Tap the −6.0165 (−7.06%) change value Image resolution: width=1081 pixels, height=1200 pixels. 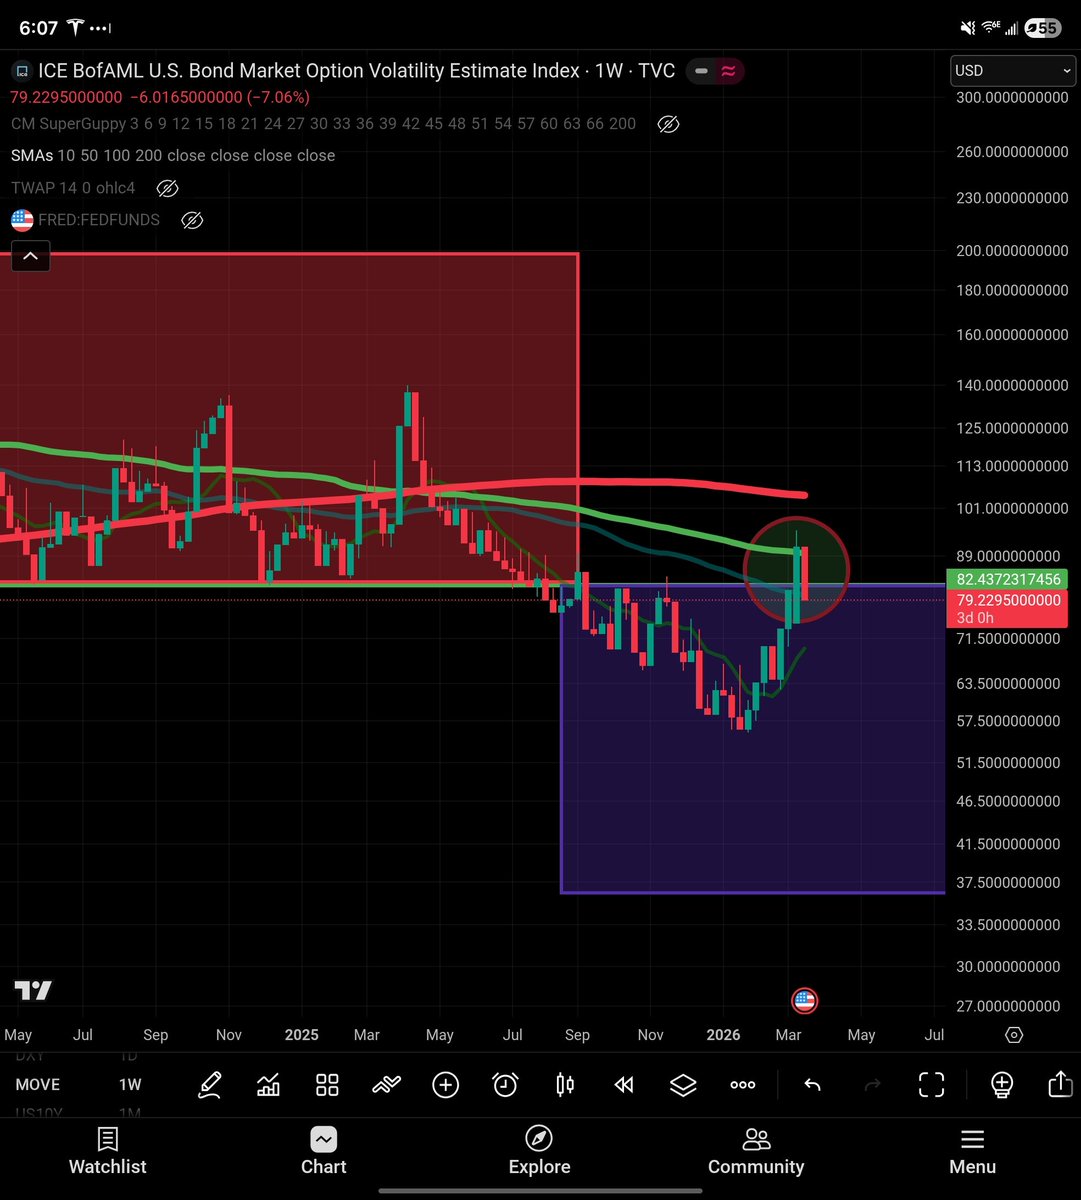click(220, 97)
